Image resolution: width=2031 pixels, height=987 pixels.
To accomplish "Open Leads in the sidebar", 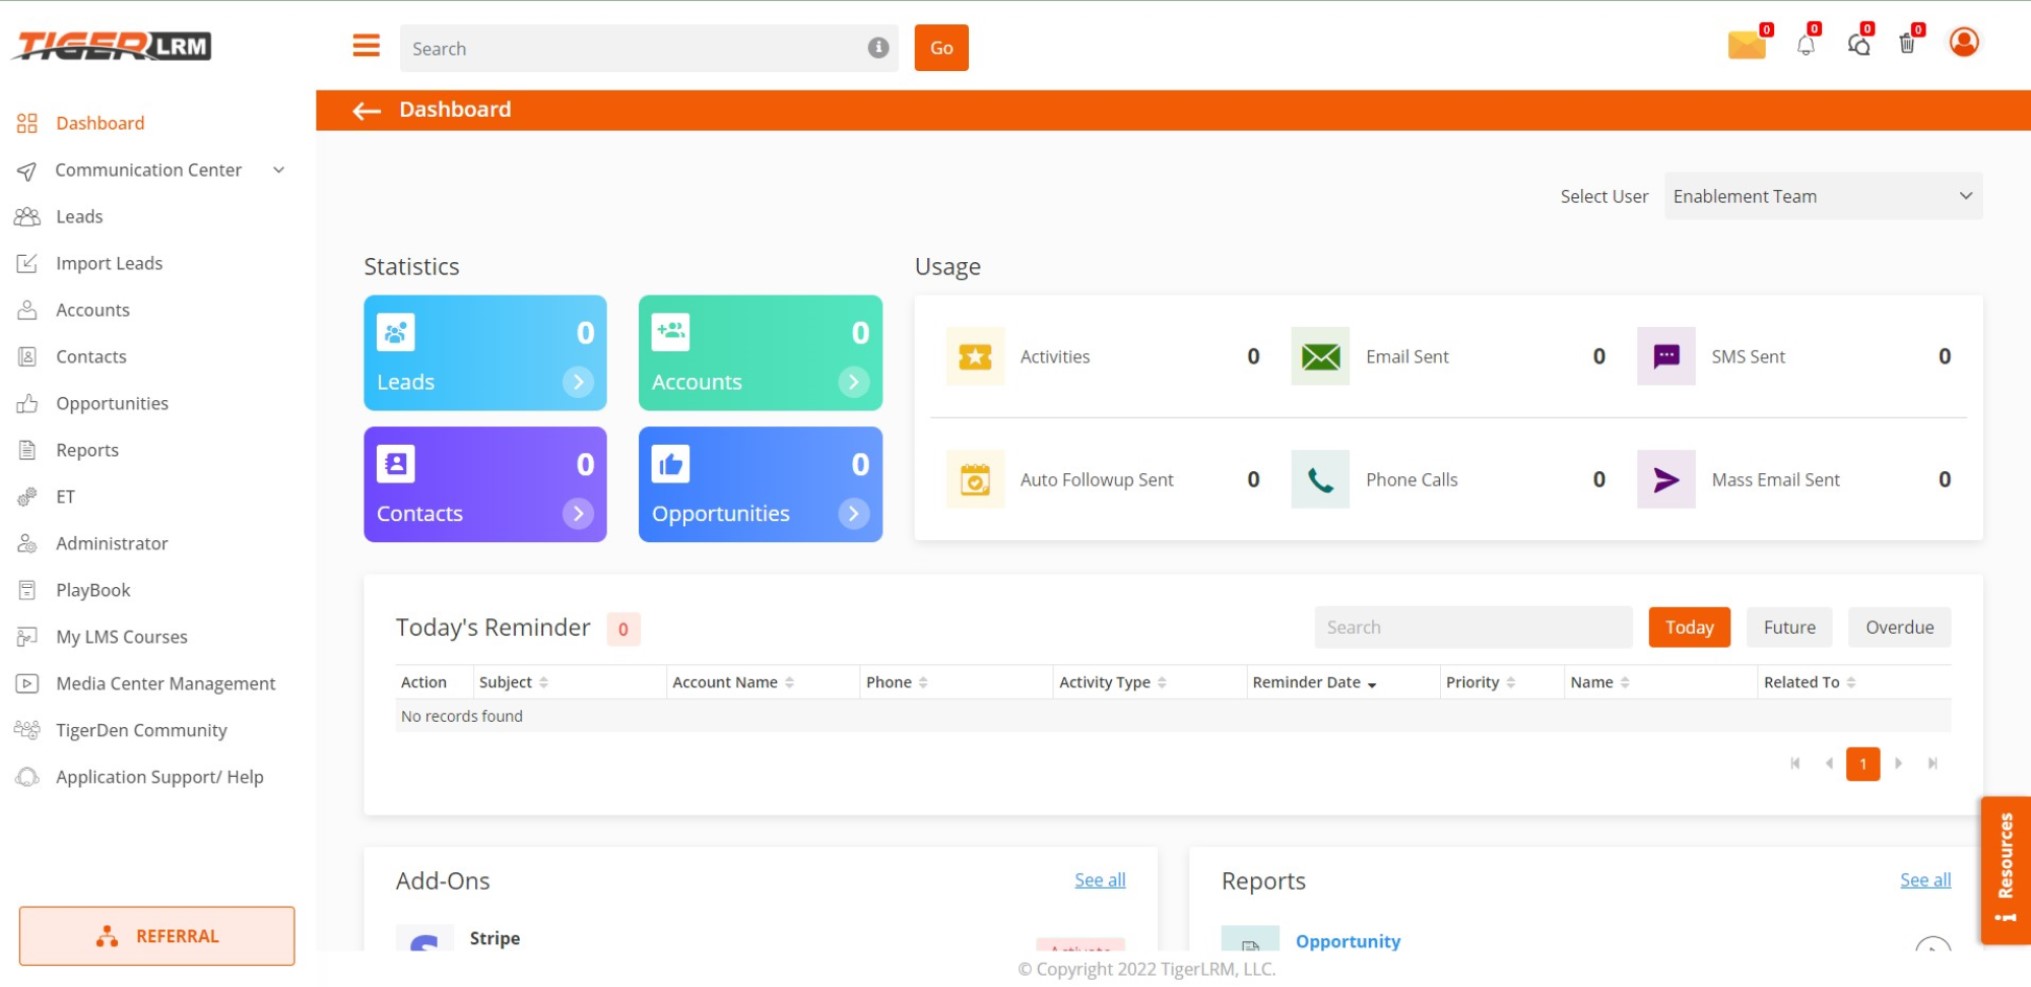I will 79,216.
